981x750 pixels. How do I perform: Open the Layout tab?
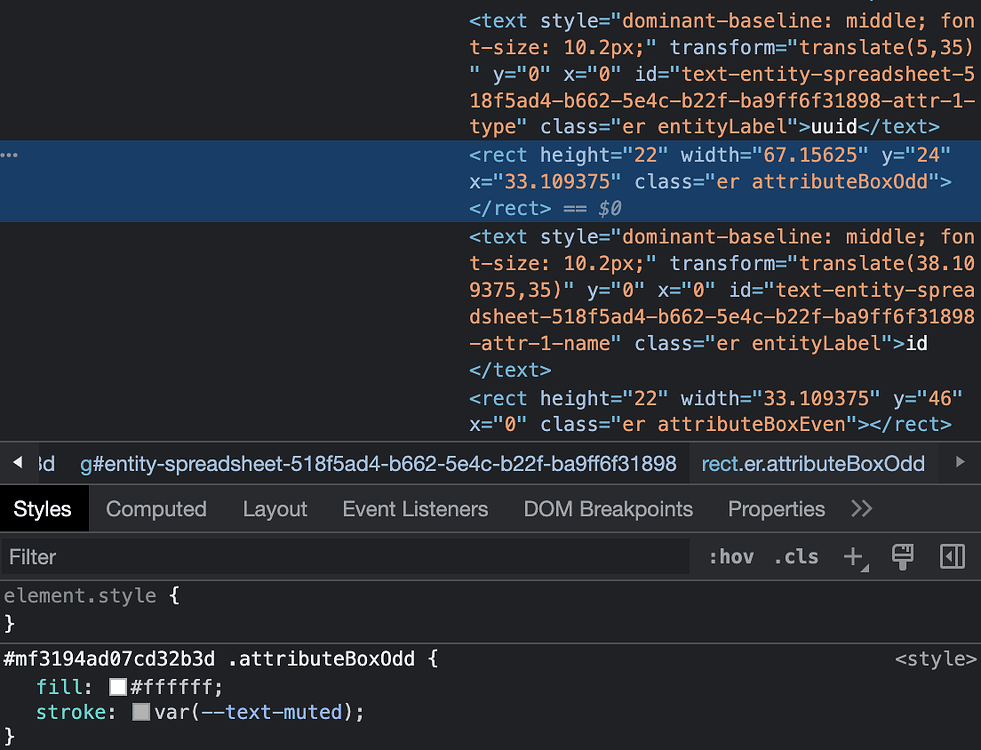[x=275, y=509]
